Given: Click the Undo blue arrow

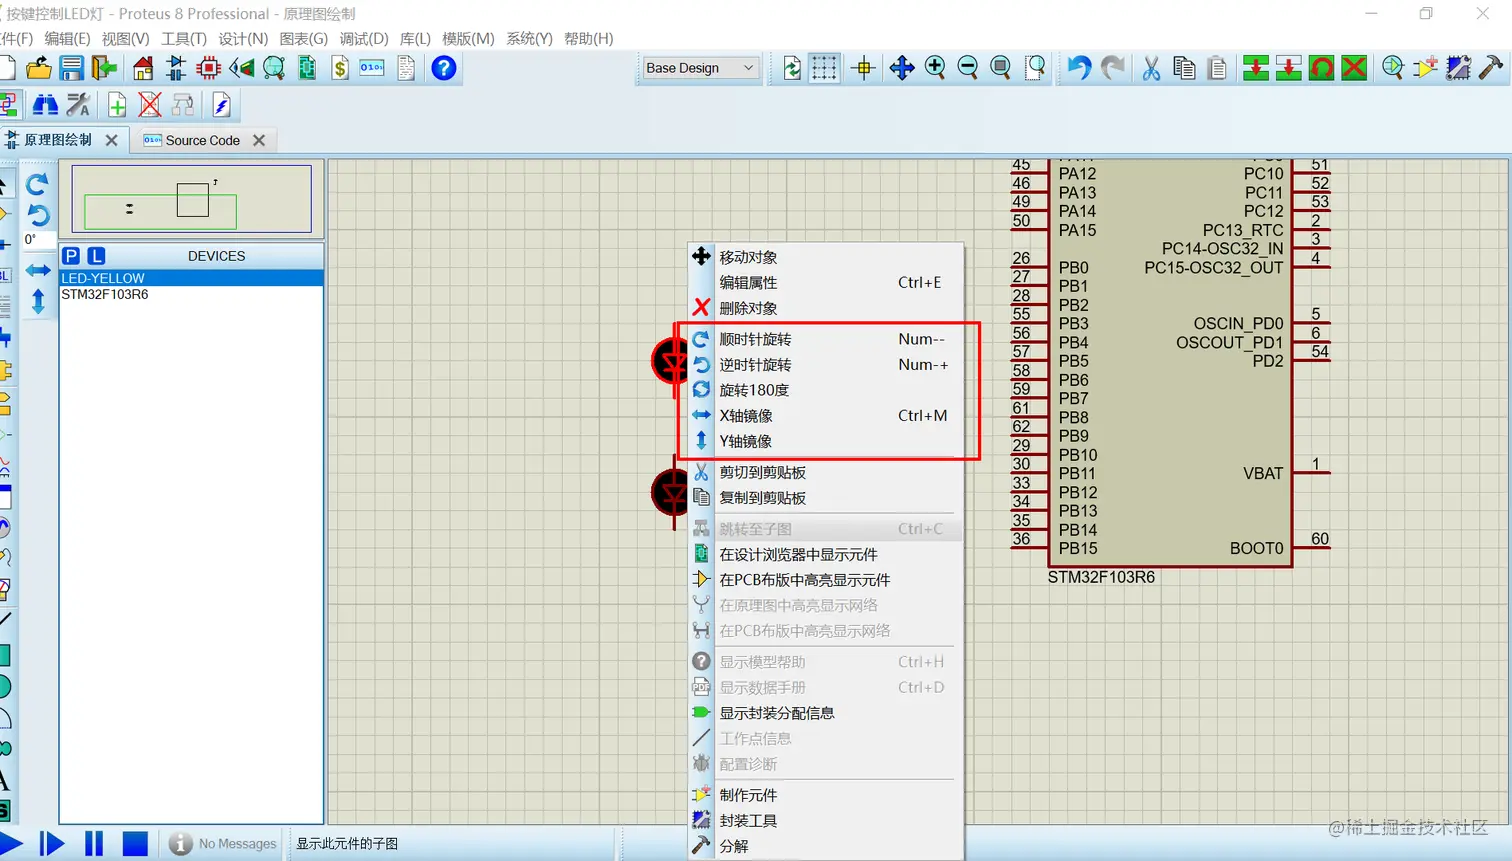Looking at the screenshot, I should (1078, 68).
